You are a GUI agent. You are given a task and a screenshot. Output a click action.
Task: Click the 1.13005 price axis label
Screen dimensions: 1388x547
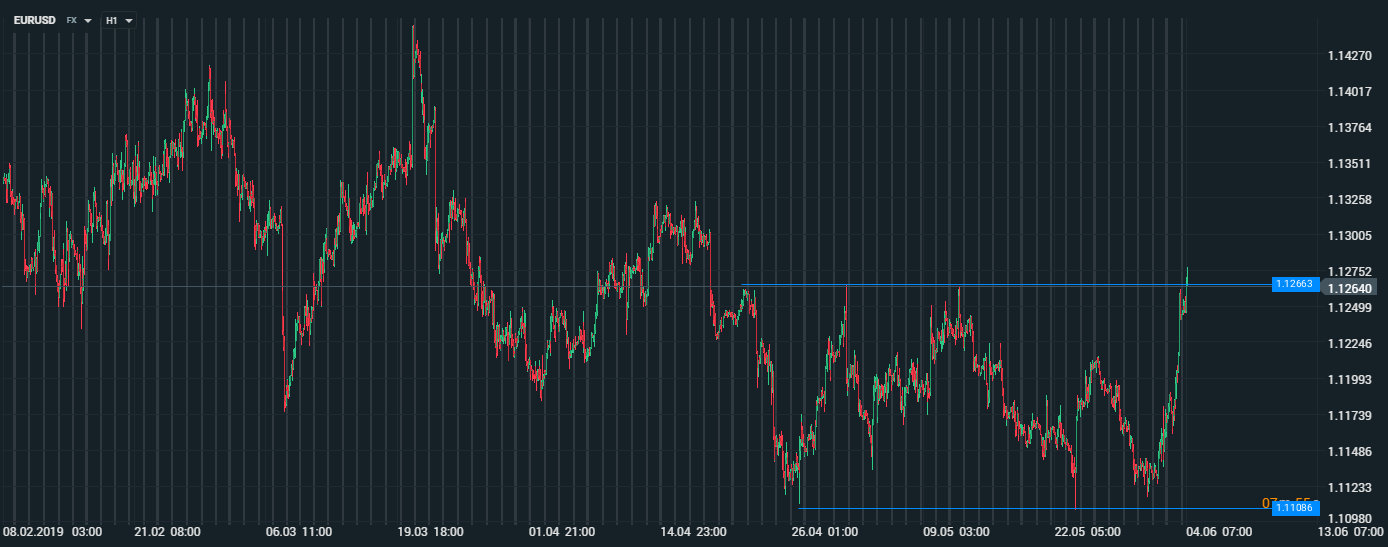coord(1350,236)
